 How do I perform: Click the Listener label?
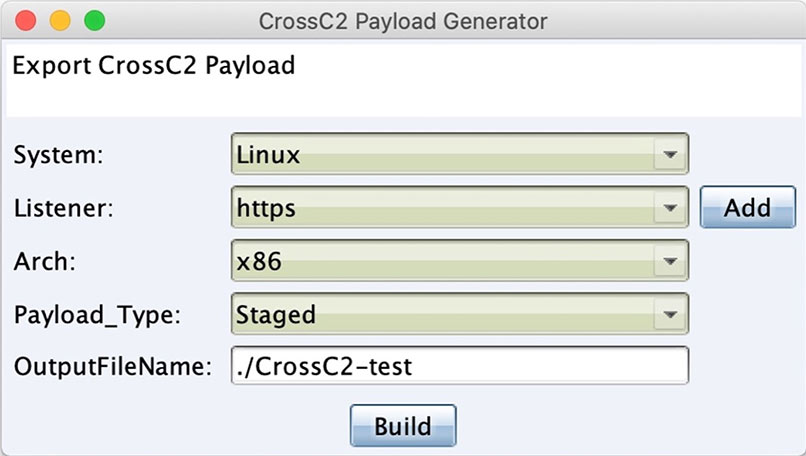click(x=64, y=208)
